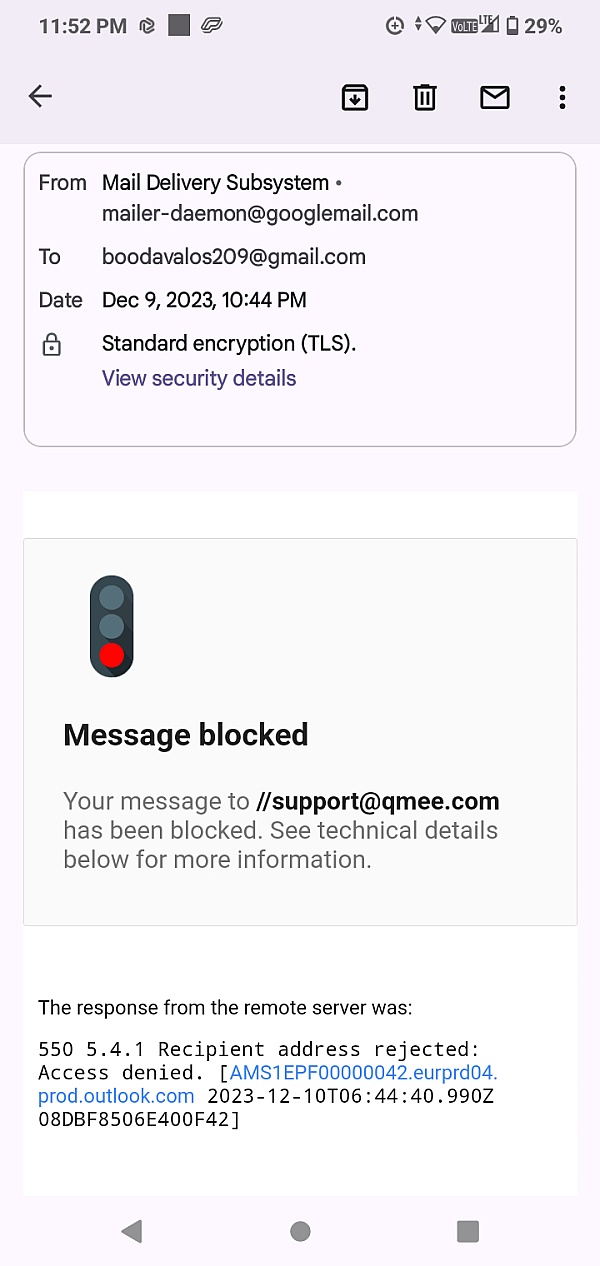The height and width of the screenshot is (1266, 600).
Task: Tap the 550 5.4.1 error response text
Action: click(x=259, y=1050)
